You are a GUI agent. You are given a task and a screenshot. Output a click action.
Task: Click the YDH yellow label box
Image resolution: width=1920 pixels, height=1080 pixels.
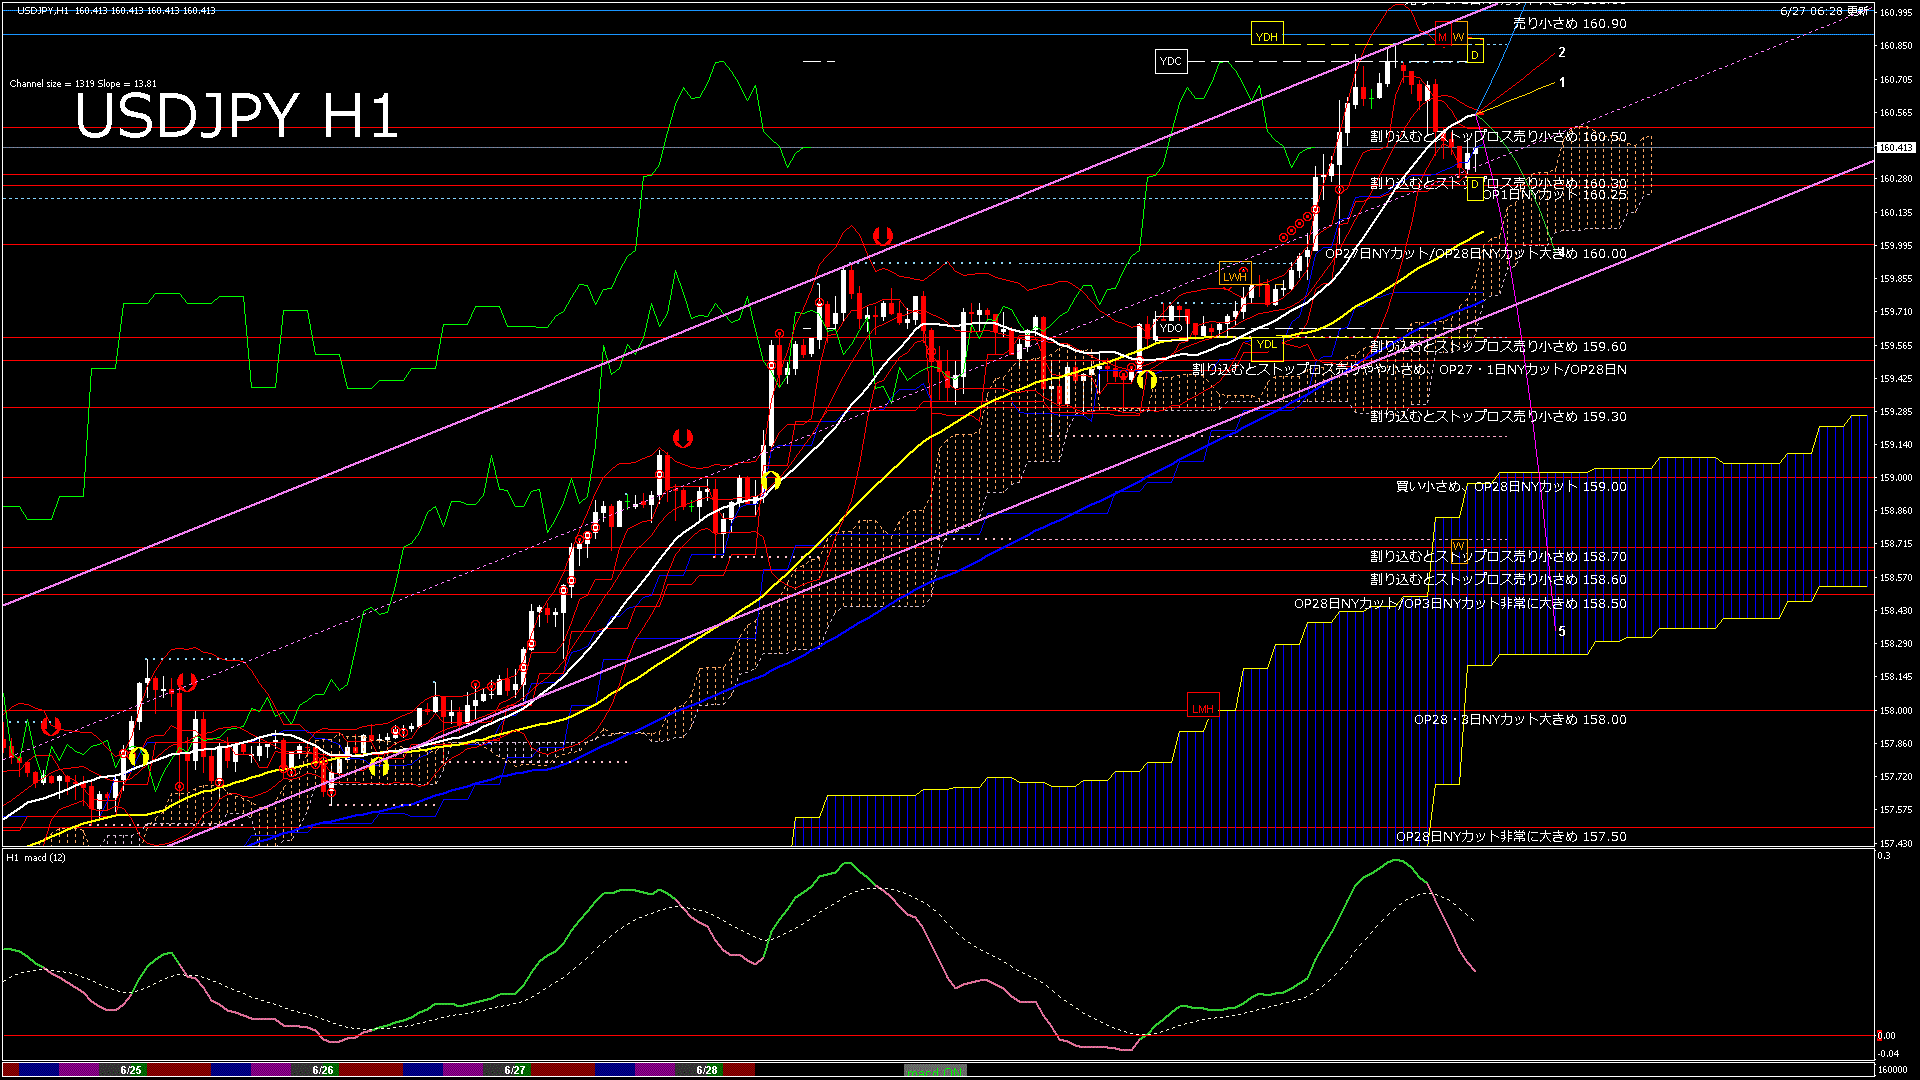(1266, 37)
